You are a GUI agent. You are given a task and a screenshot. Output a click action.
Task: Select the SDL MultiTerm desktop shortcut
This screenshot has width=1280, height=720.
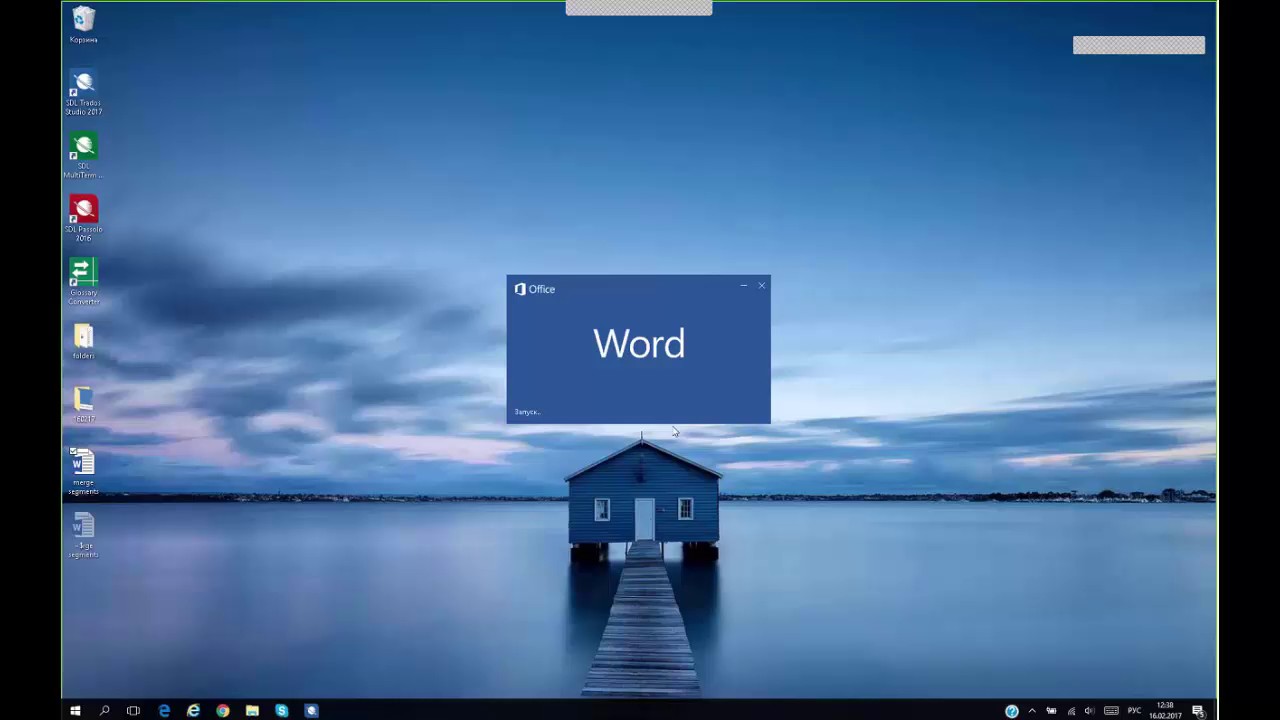[84, 156]
